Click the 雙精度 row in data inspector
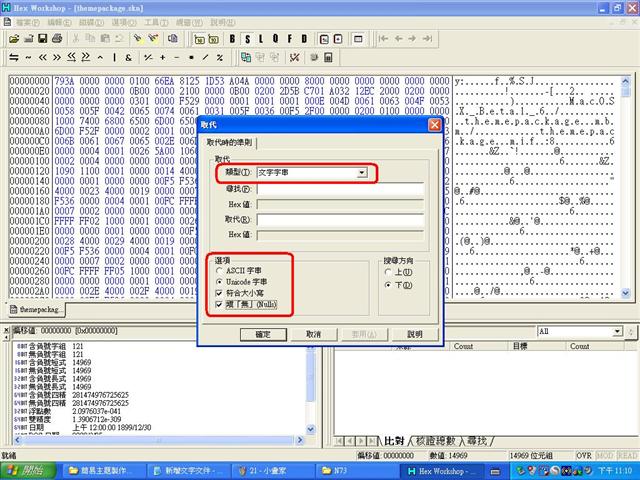640x480 pixels. point(66,419)
